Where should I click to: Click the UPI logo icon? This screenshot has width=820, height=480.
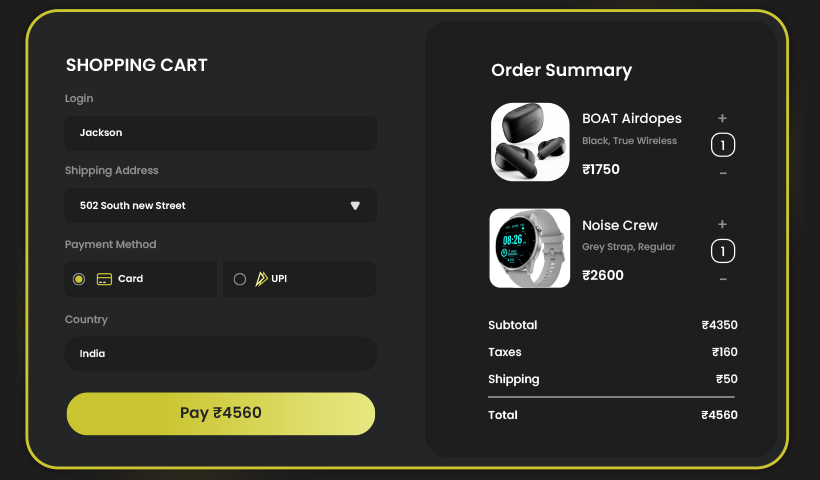pos(261,279)
